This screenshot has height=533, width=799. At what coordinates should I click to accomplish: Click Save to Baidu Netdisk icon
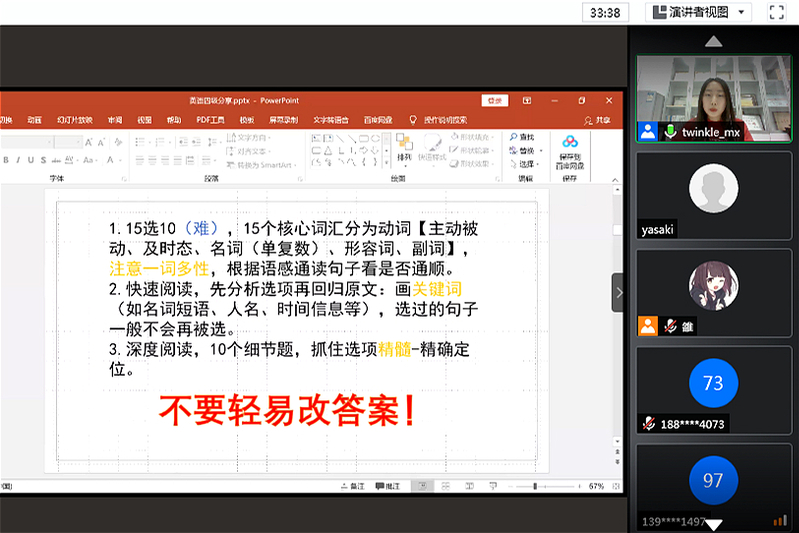tap(570, 150)
